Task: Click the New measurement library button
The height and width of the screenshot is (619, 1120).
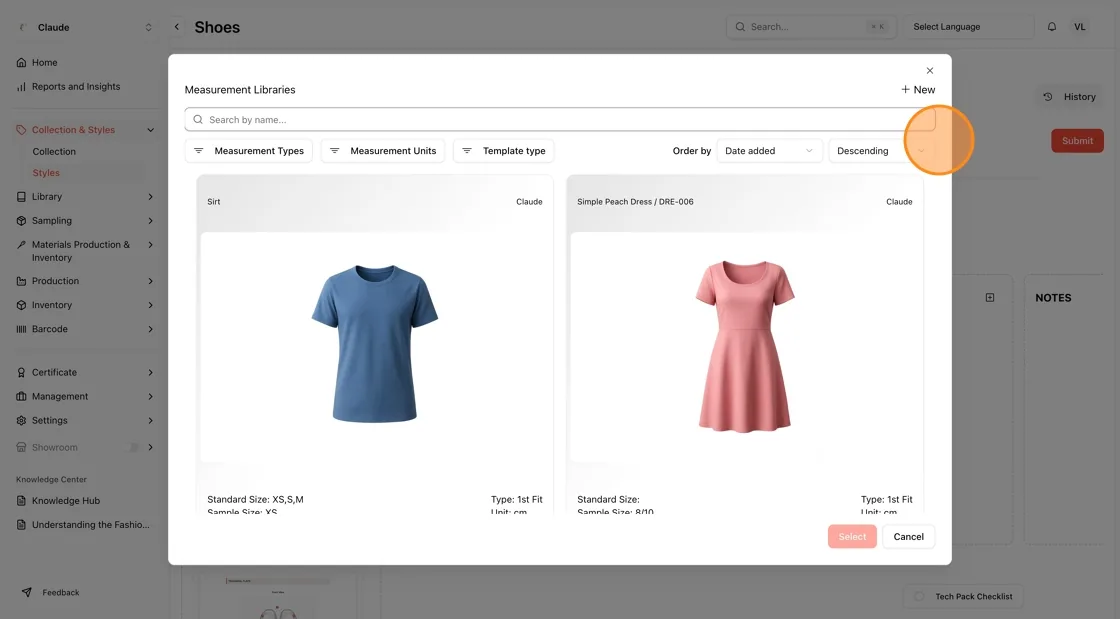Action: coord(918,90)
